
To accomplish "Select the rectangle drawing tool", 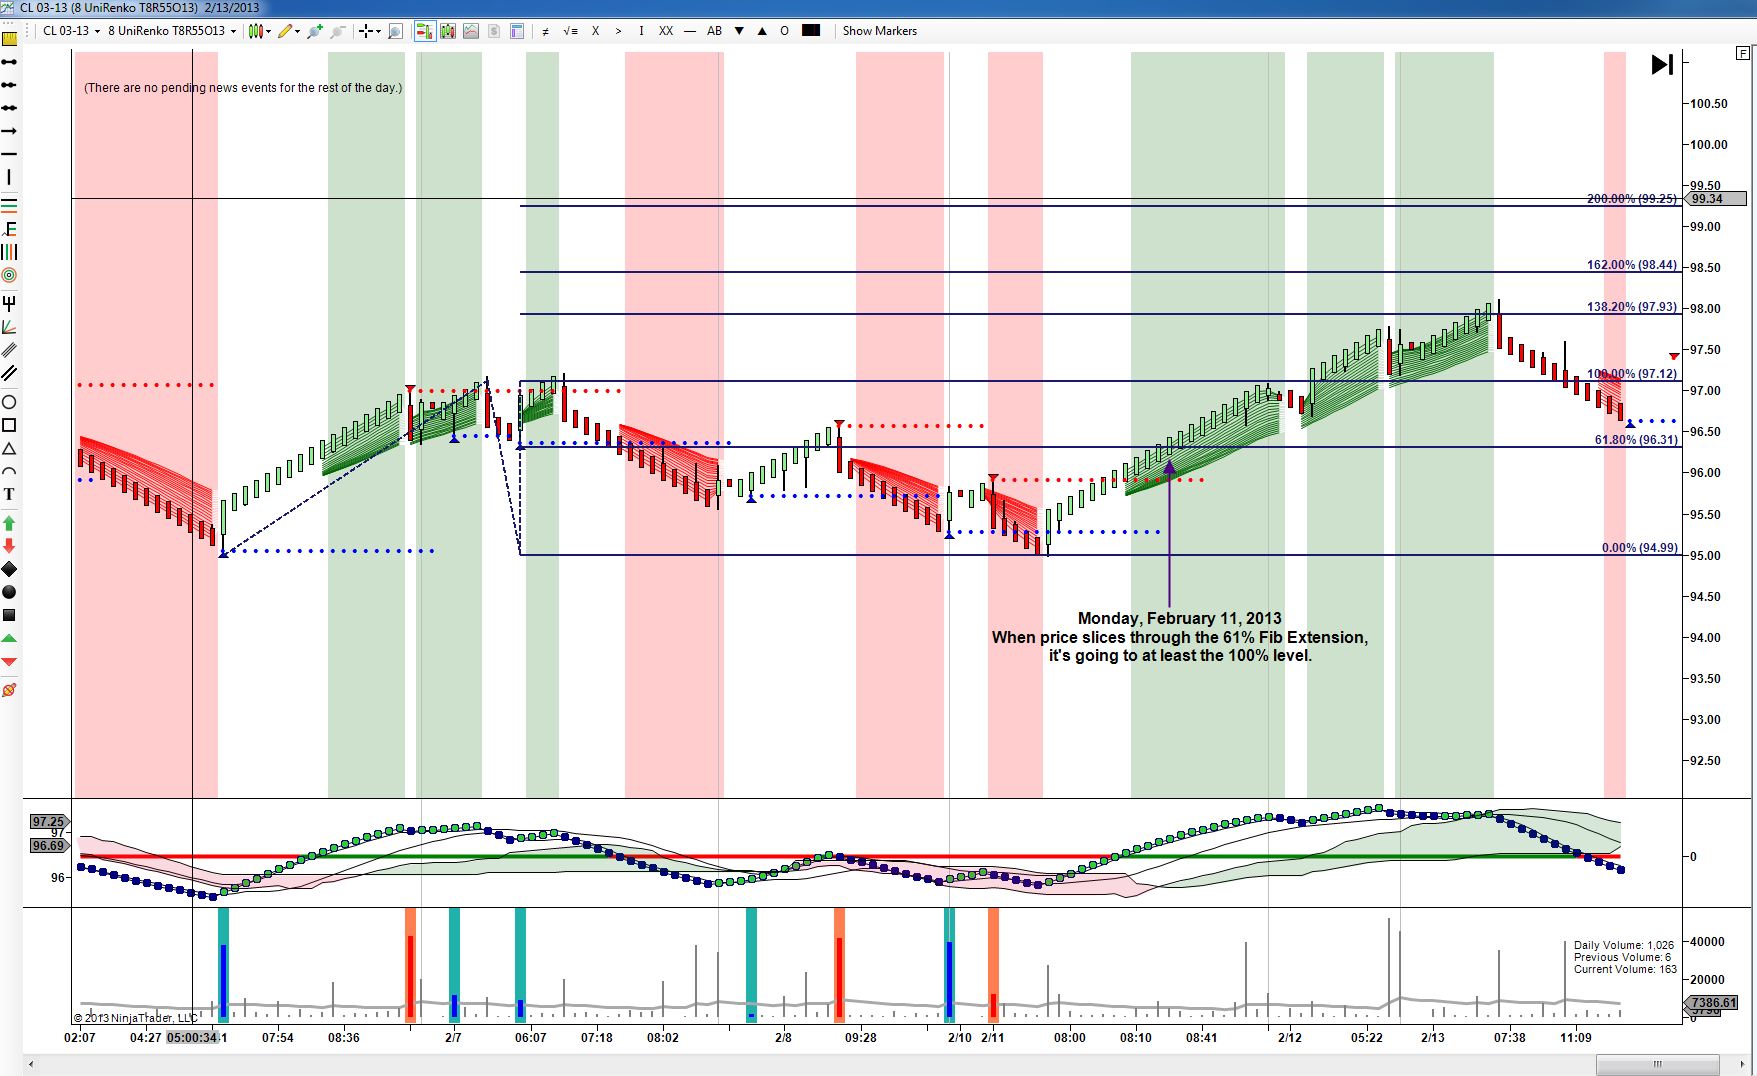I will 9,425.
